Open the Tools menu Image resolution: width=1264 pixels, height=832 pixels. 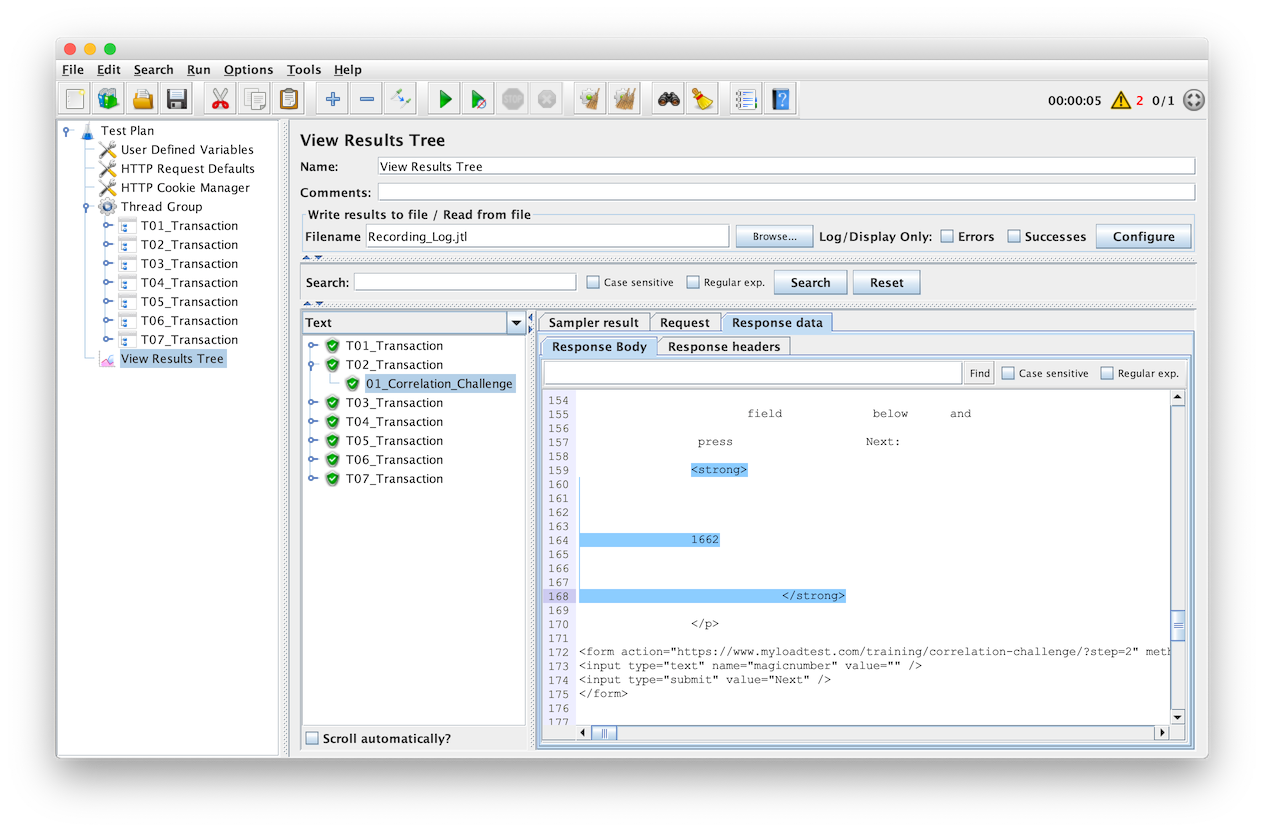pyautogui.click(x=304, y=70)
